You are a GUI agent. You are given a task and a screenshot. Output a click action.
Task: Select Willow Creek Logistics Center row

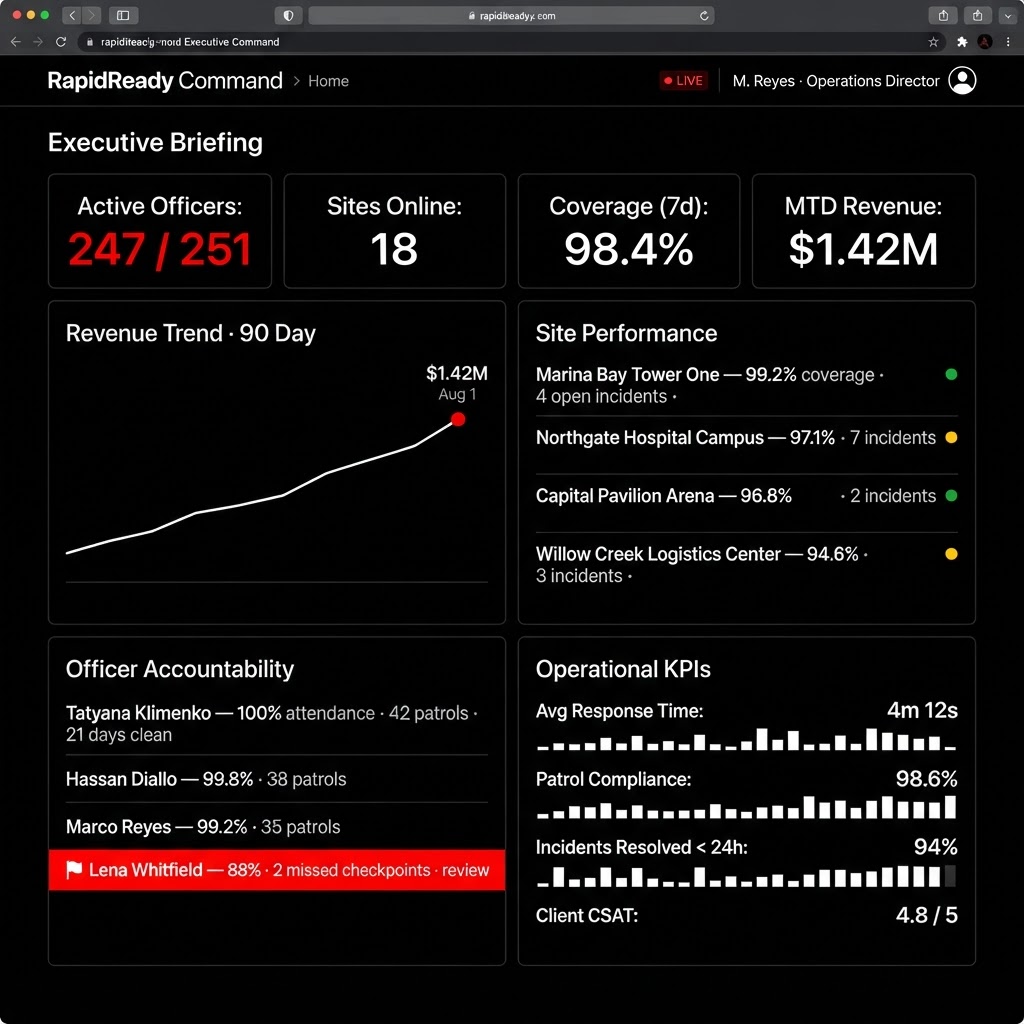746,564
